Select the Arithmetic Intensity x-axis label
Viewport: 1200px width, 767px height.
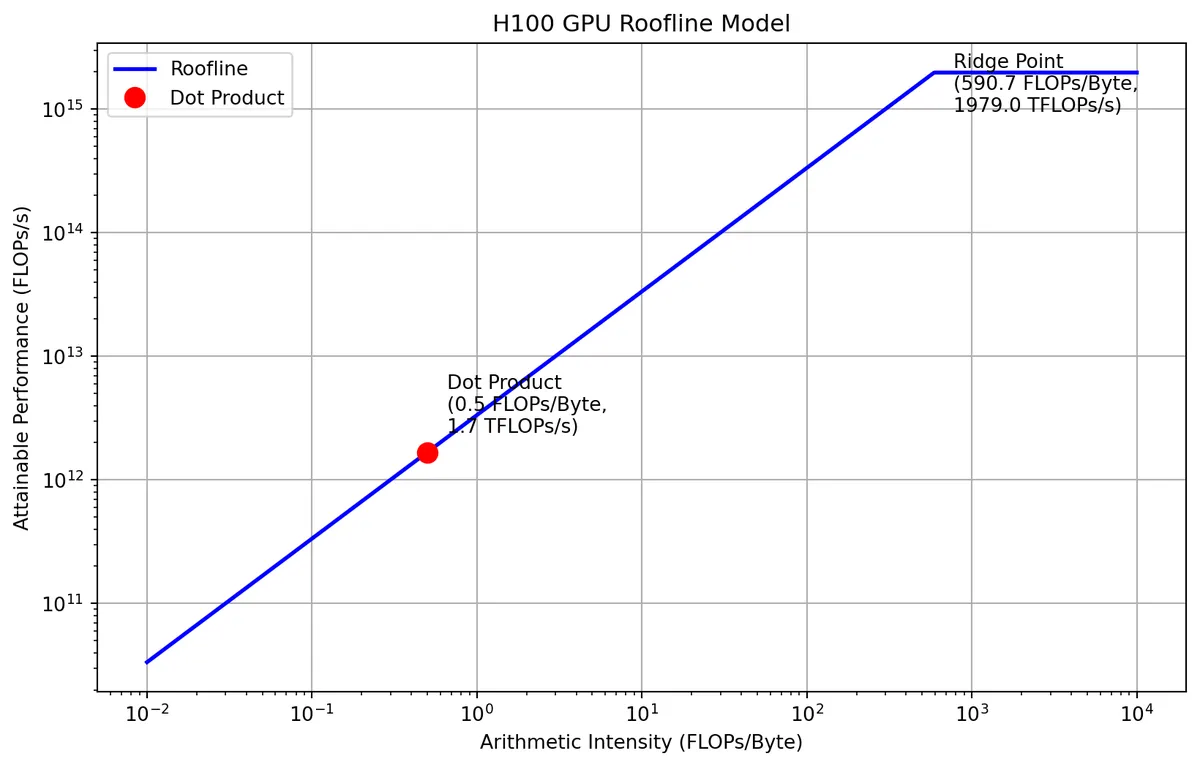tap(641, 742)
